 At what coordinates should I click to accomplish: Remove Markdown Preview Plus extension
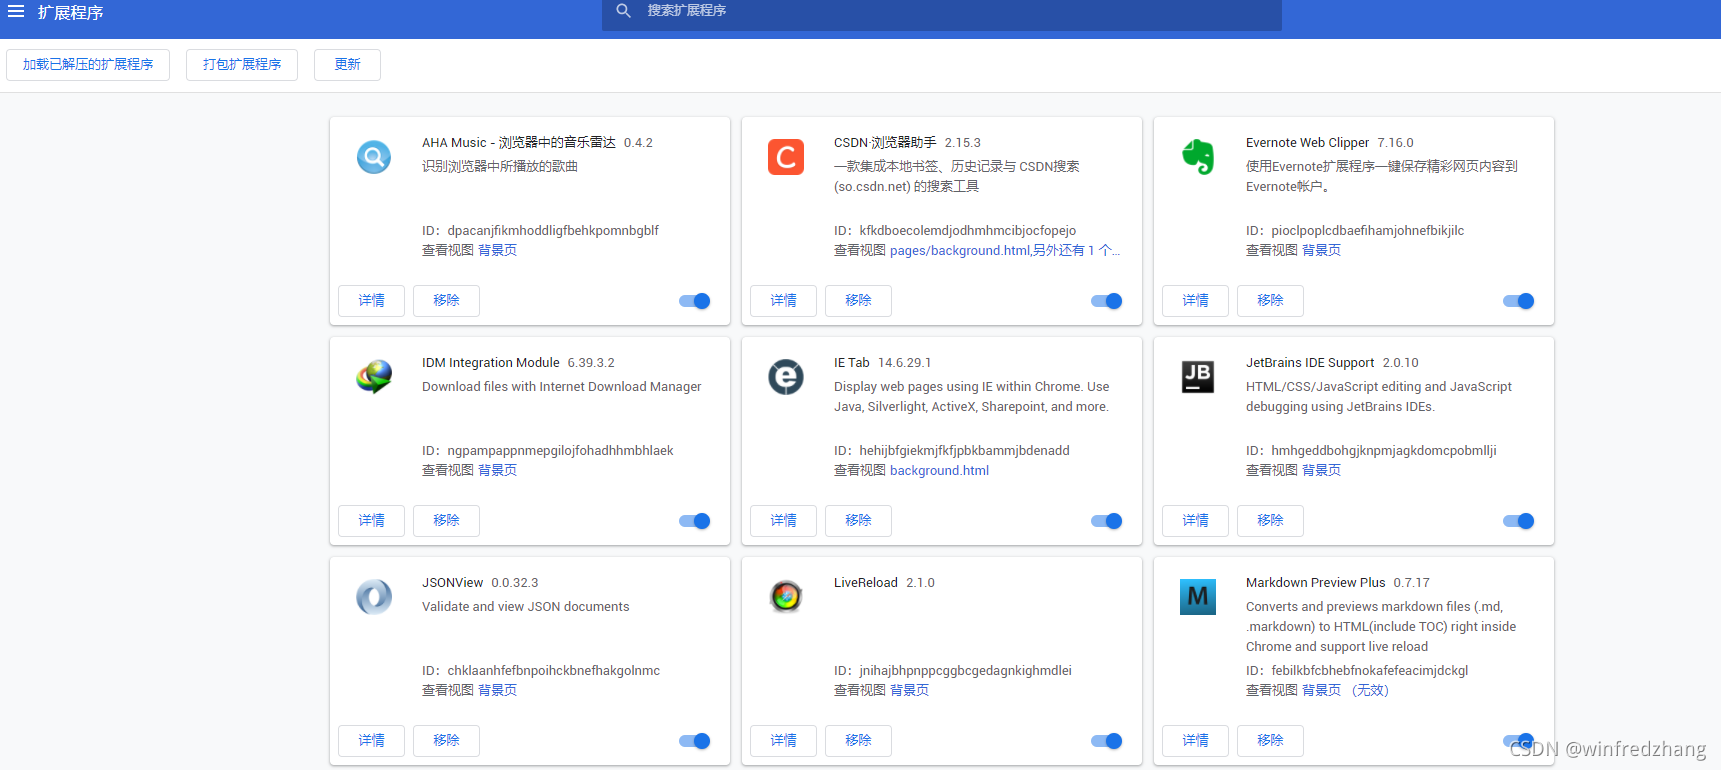[x=1270, y=741]
